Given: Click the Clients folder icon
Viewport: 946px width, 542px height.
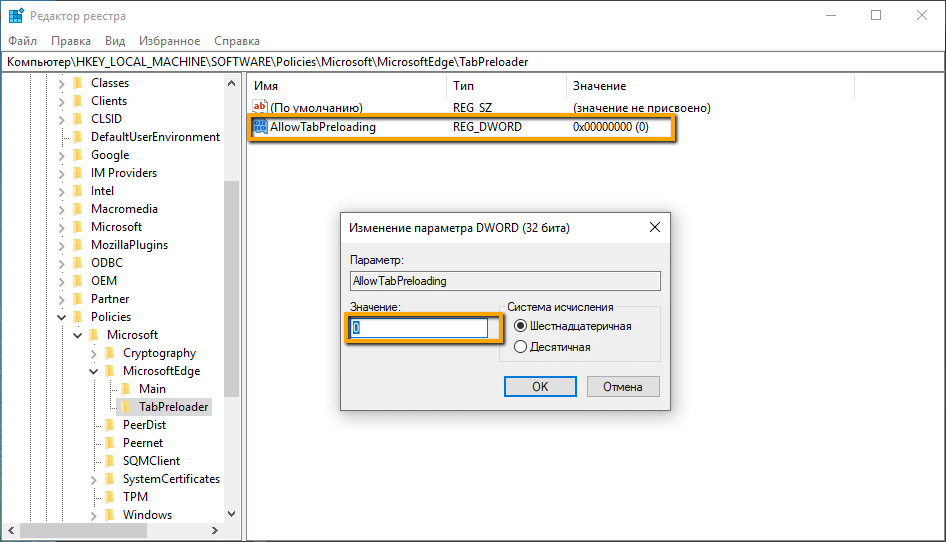Looking at the screenshot, I should 78,101.
